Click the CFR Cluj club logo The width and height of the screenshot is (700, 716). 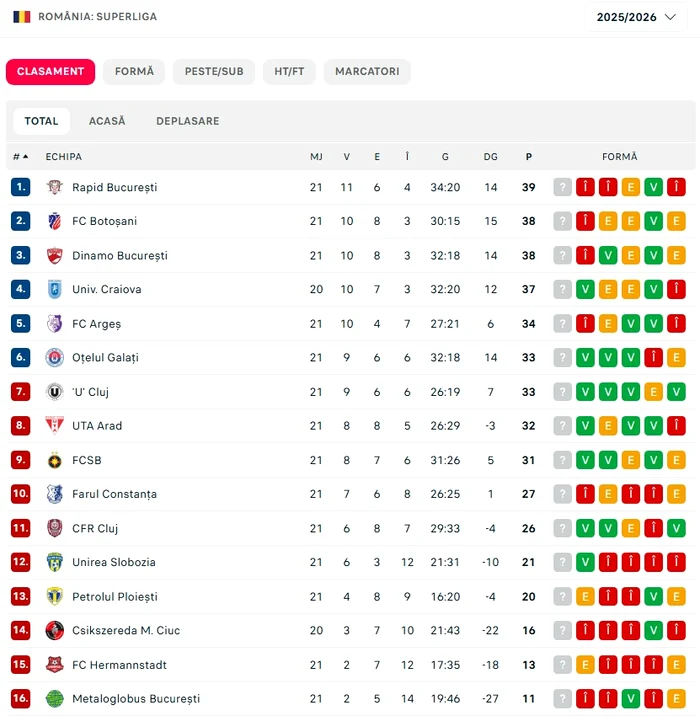[55, 528]
